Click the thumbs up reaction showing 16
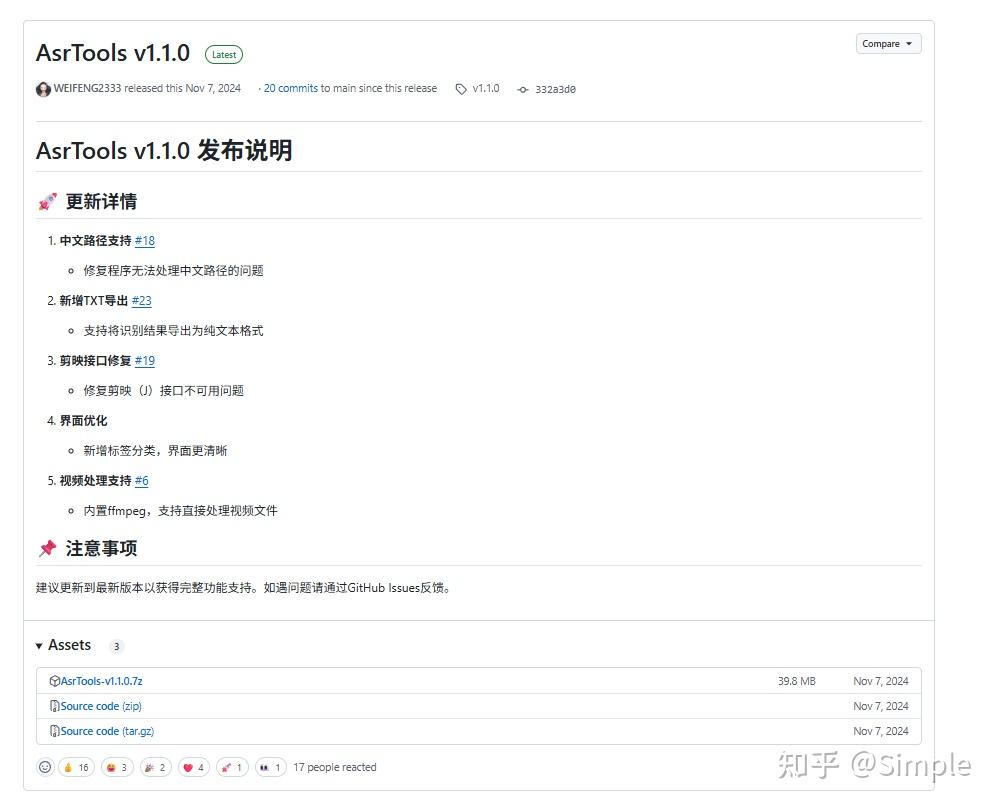Viewport: 997px width, 810px height. point(75,767)
